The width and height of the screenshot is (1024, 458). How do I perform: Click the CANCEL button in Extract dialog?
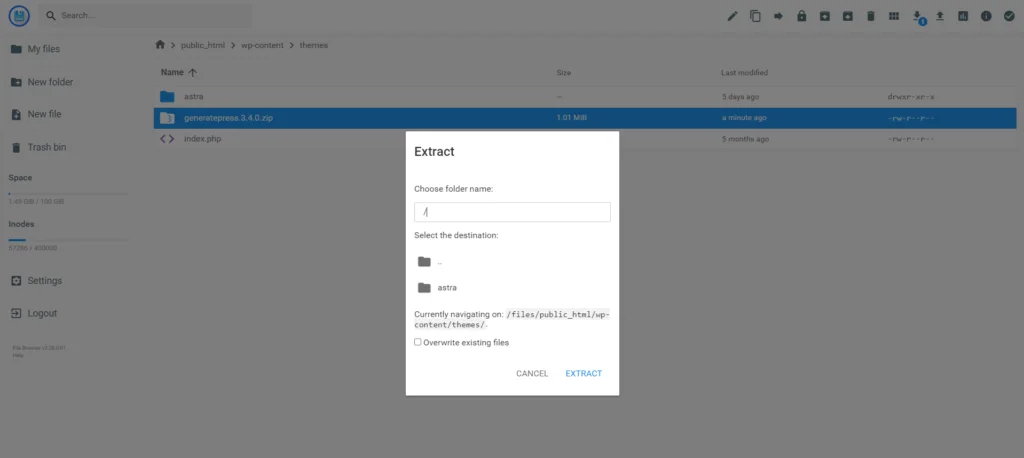click(532, 374)
